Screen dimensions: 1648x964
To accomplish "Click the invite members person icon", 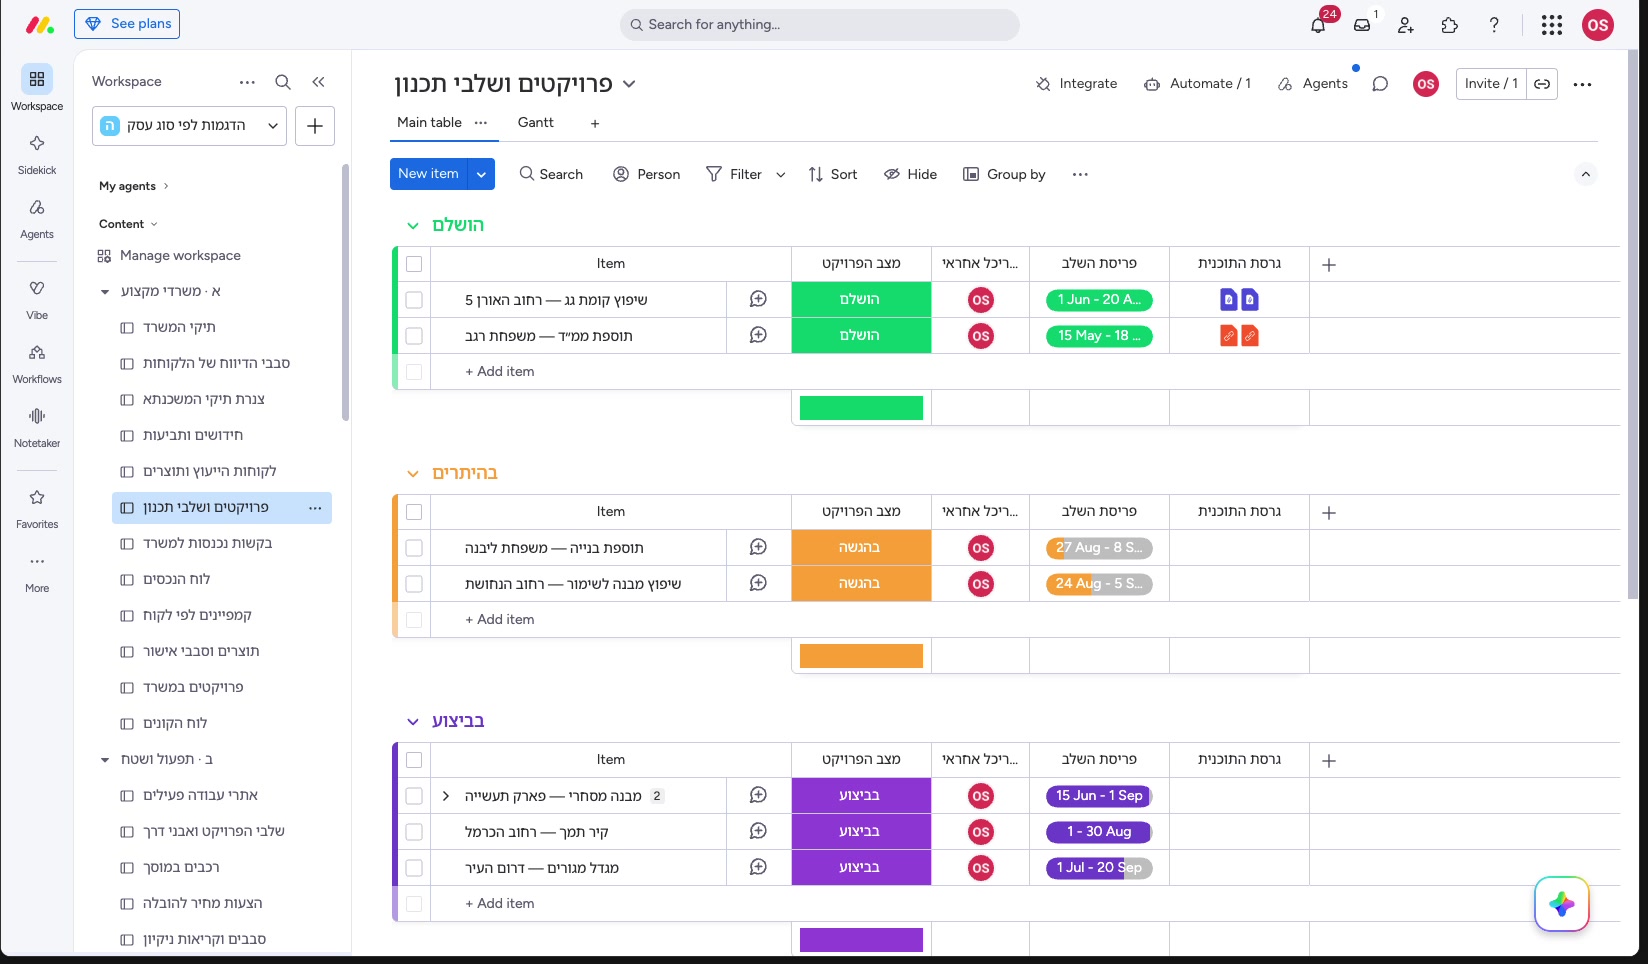I will pos(1406,25).
